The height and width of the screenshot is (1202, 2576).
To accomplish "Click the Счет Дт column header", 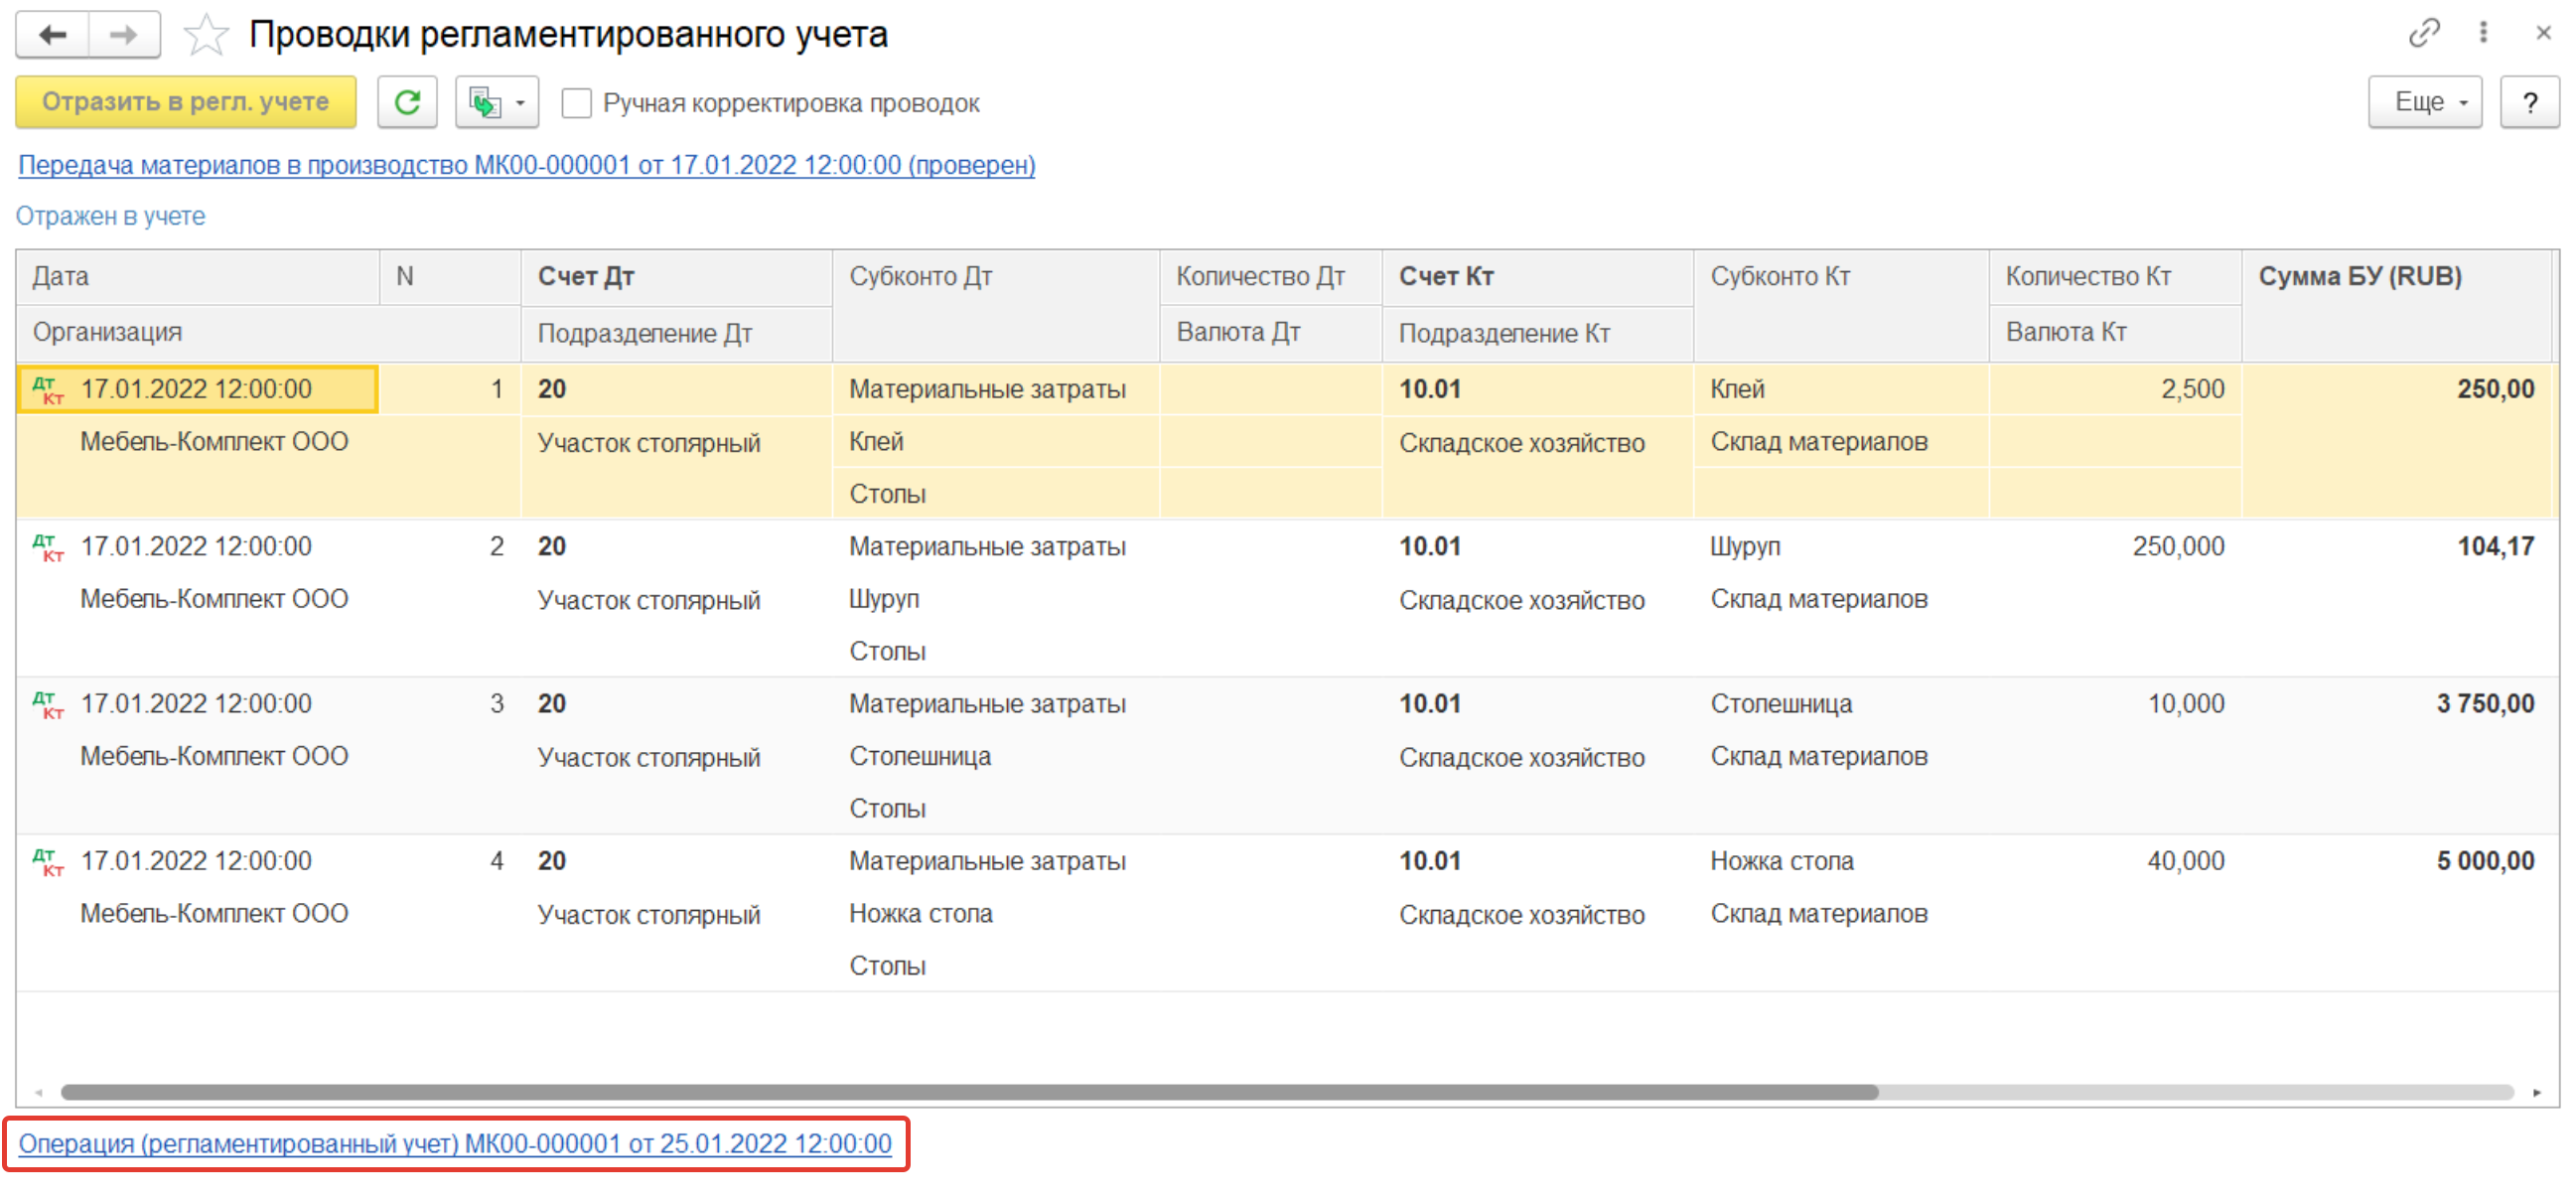I will pyautogui.click(x=586, y=277).
